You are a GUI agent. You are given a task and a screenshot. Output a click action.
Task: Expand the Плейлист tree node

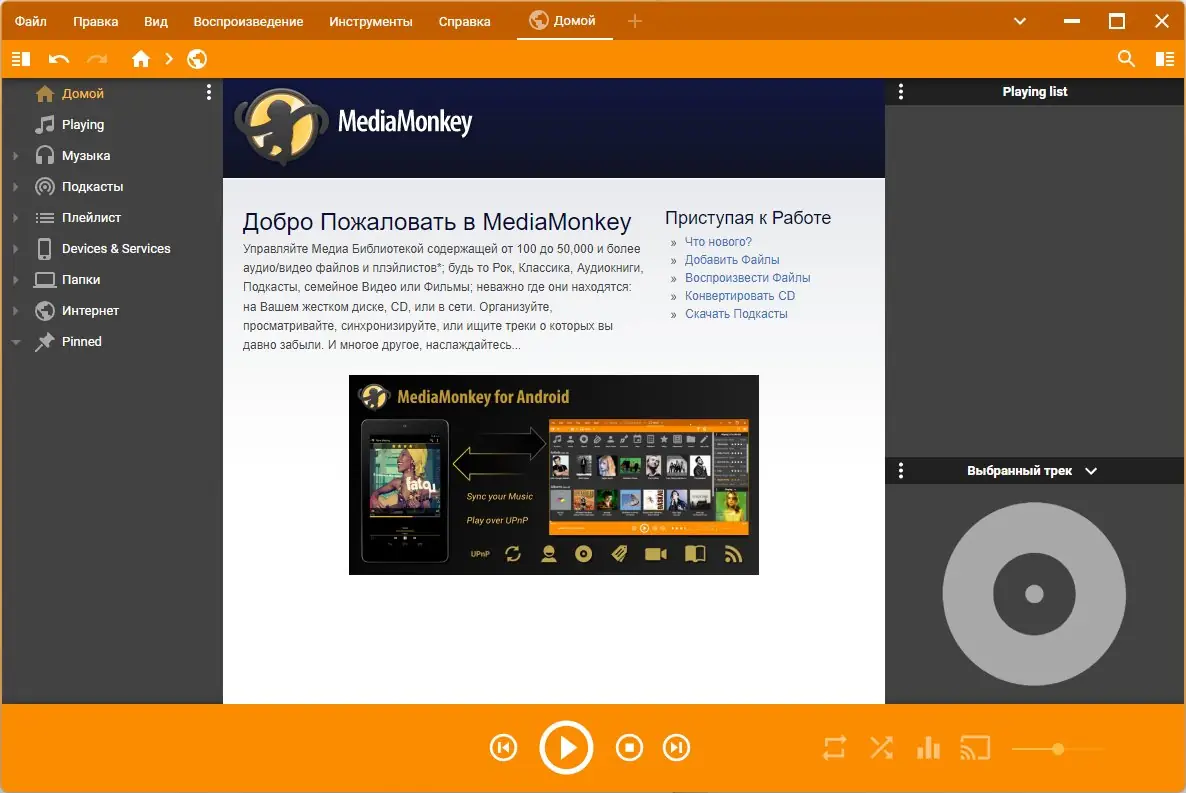click(15, 218)
